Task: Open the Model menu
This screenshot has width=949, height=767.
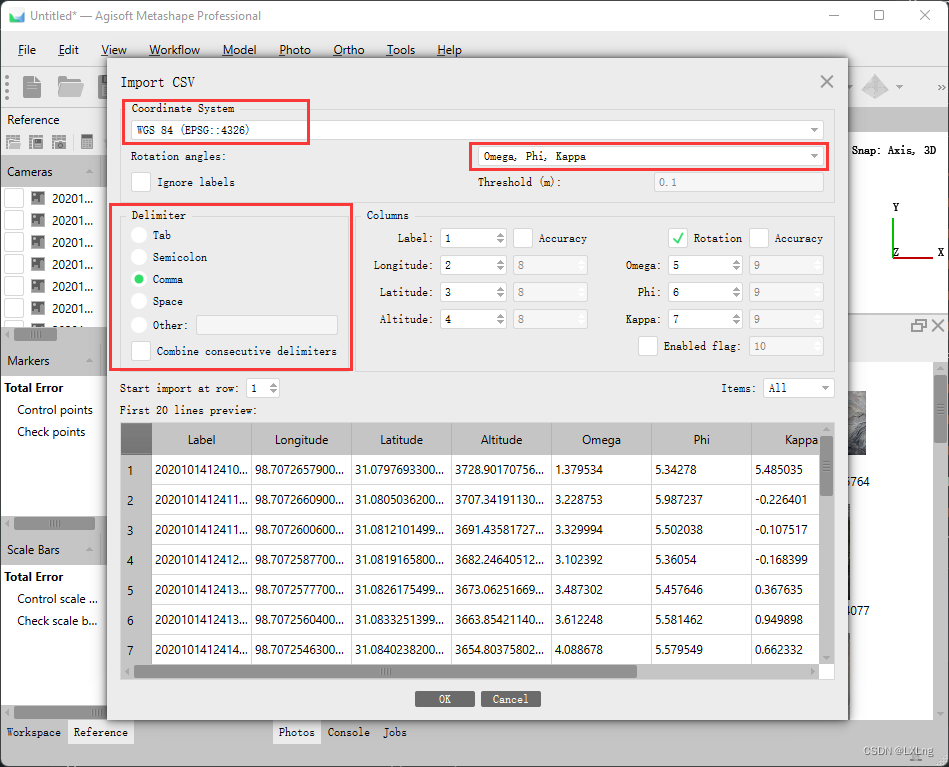Action: coord(239,50)
